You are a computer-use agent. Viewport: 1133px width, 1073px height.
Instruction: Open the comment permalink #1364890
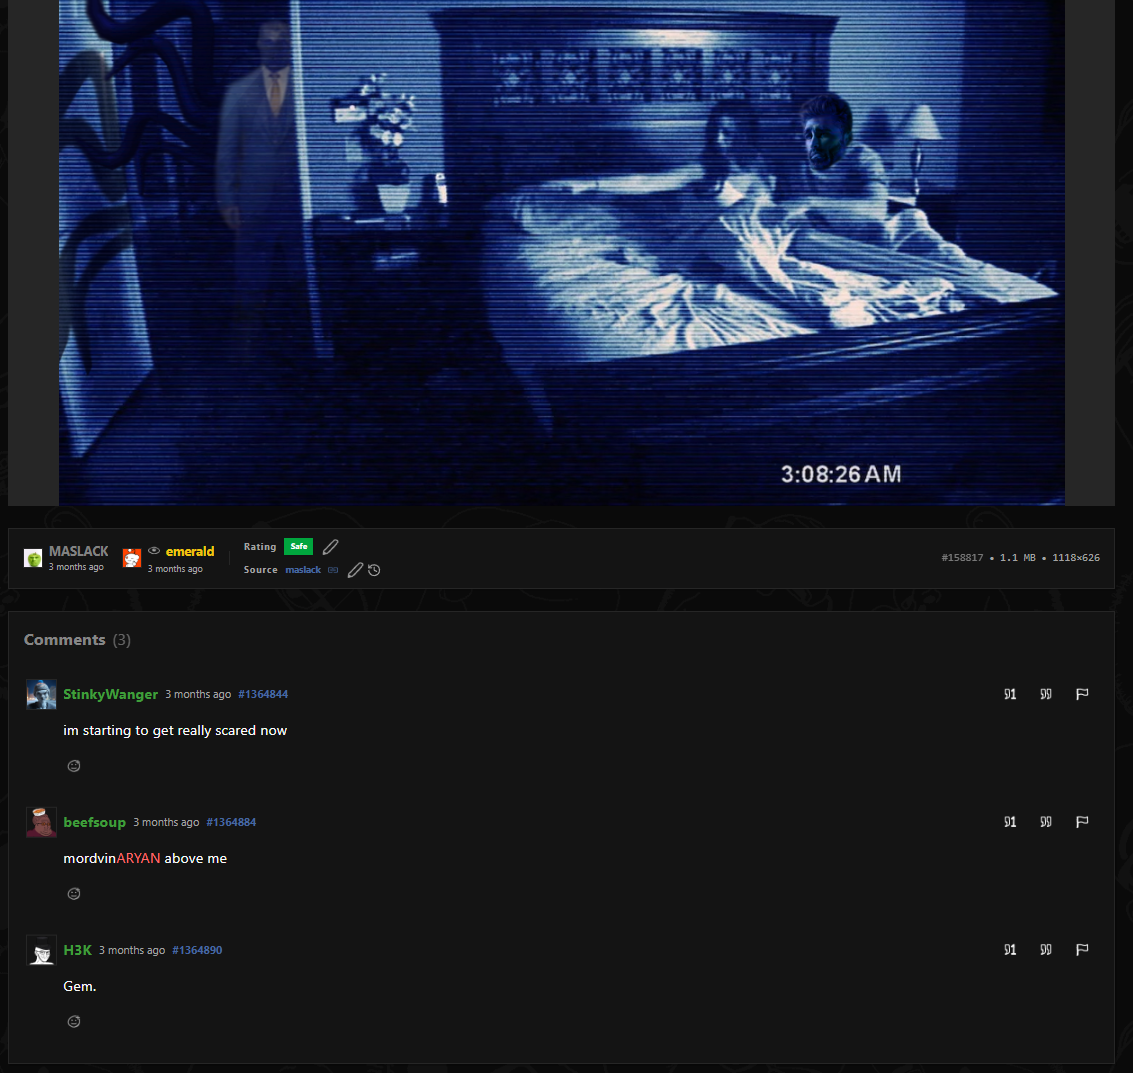197,950
